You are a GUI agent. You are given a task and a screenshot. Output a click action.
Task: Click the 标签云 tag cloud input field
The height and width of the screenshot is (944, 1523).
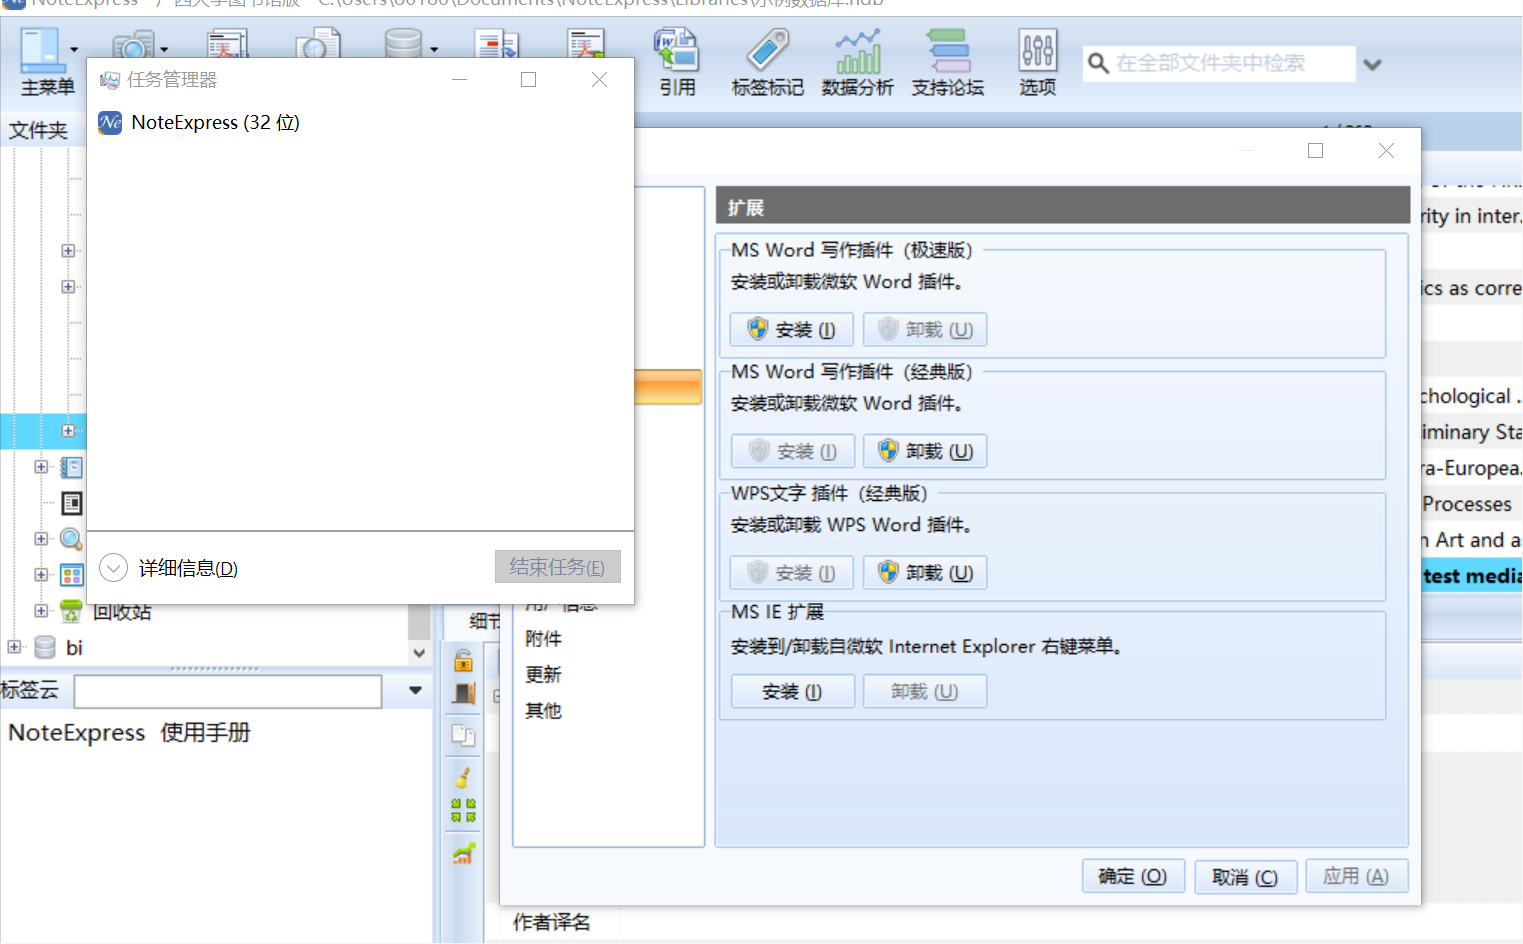point(228,691)
